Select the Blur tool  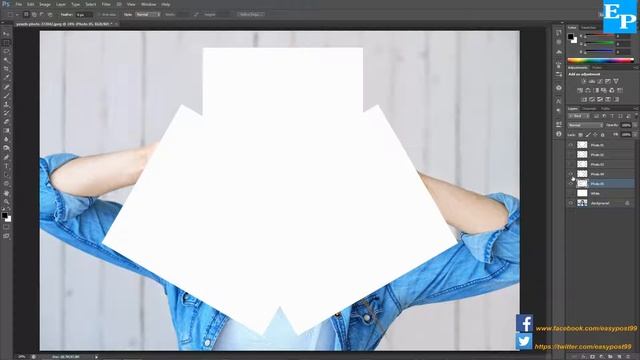point(6,139)
